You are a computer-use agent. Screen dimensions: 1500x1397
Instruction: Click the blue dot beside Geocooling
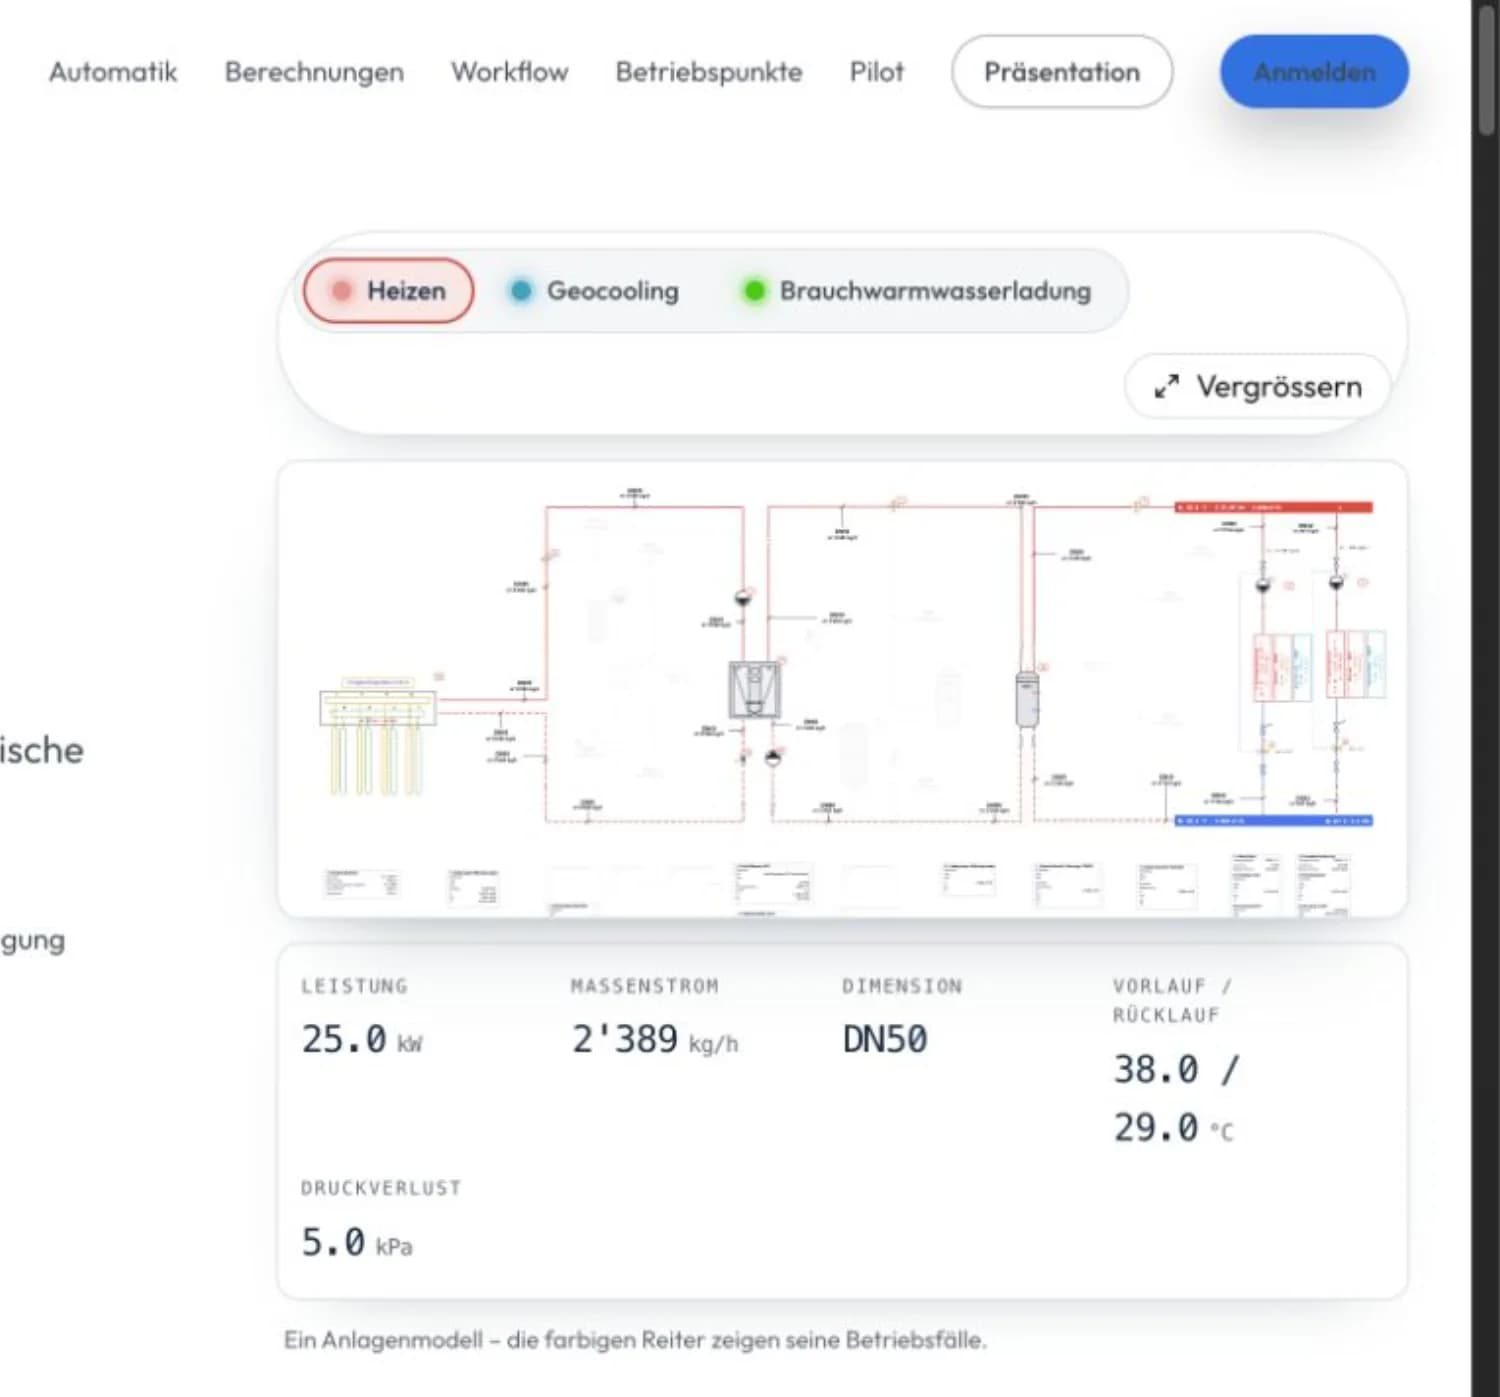(x=521, y=291)
